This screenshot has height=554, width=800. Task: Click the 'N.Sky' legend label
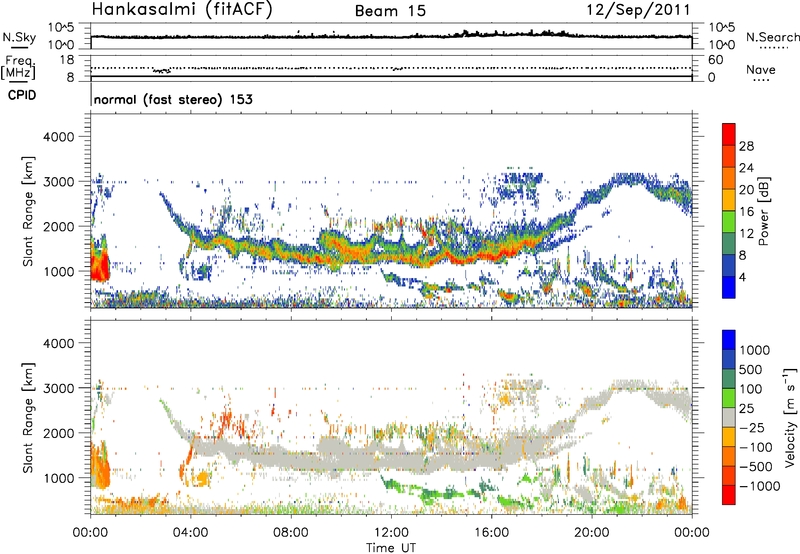[19, 37]
